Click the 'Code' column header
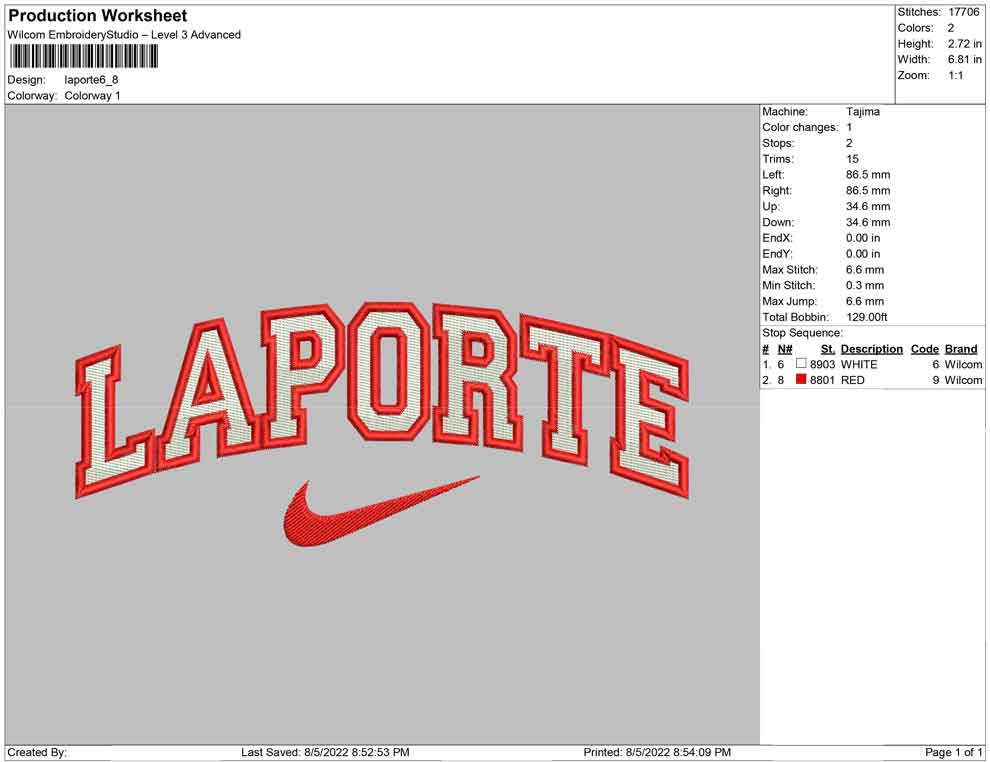 click(x=924, y=349)
